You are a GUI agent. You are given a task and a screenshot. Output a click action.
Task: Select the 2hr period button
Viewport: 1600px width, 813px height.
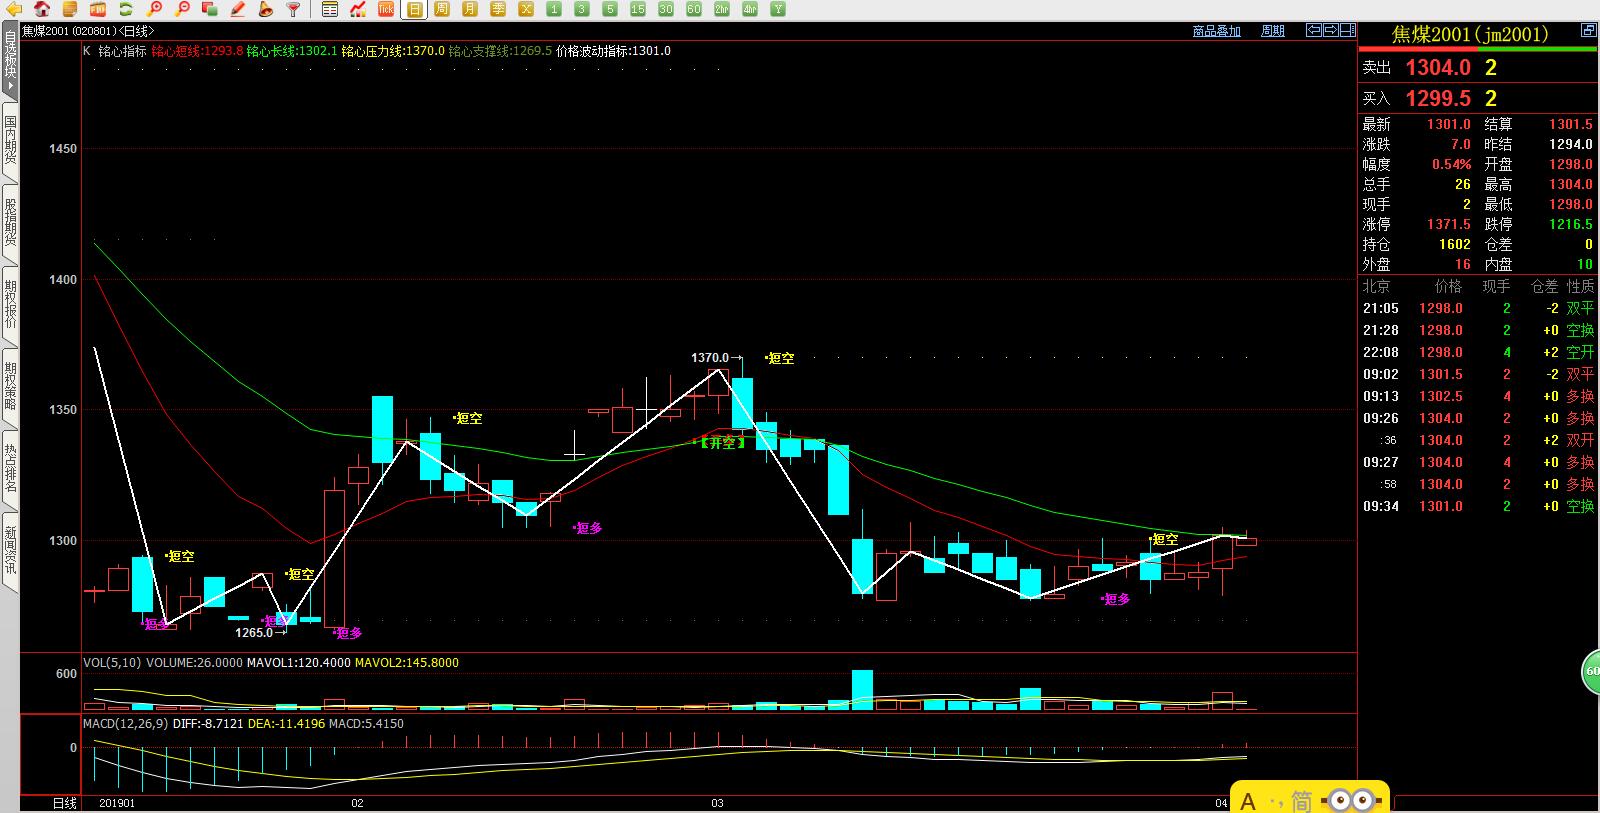(722, 9)
